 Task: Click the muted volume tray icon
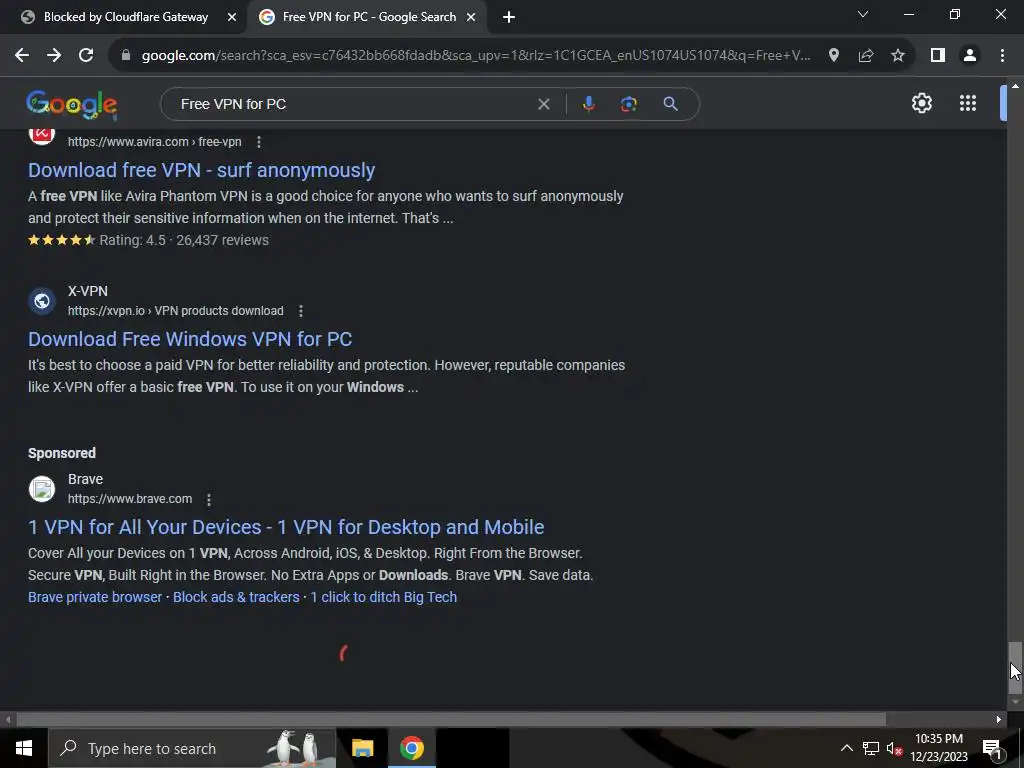pyautogui.click(x=894, y=748)
